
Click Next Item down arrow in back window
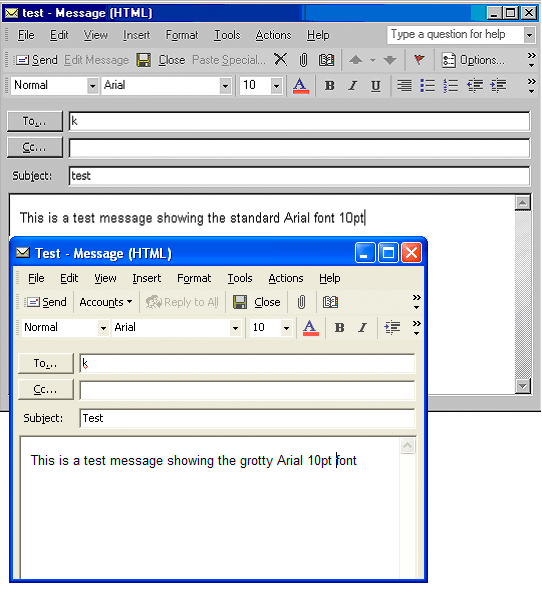pos(390,60)
